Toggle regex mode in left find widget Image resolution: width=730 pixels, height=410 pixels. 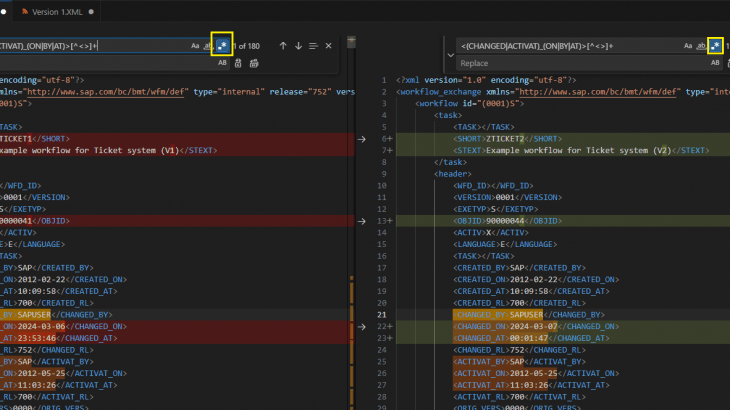tap(222, 46)
